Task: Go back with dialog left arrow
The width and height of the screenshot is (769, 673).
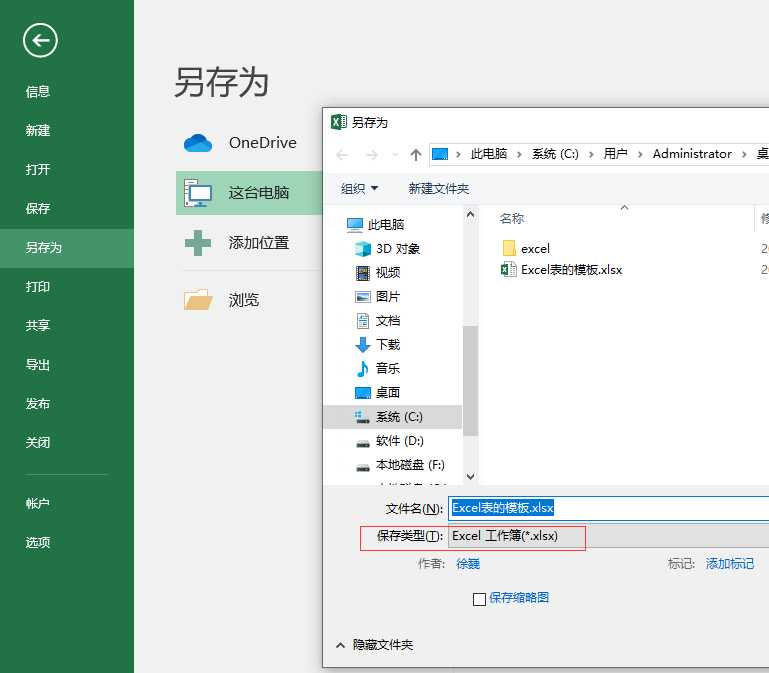Action: 342,155
